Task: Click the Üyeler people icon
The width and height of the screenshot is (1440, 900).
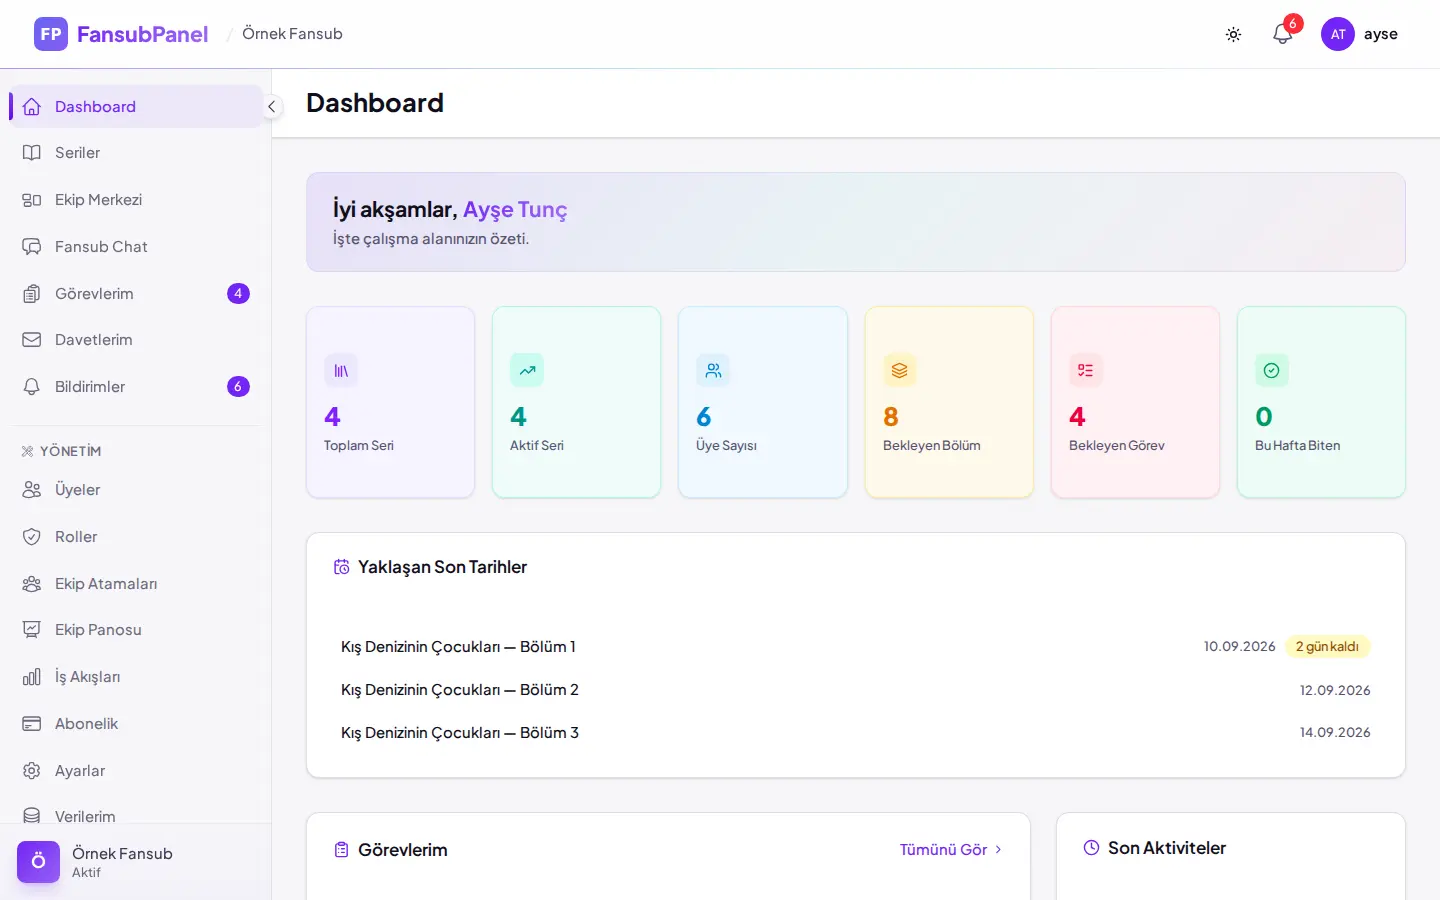Action: [x=32, y=490]
